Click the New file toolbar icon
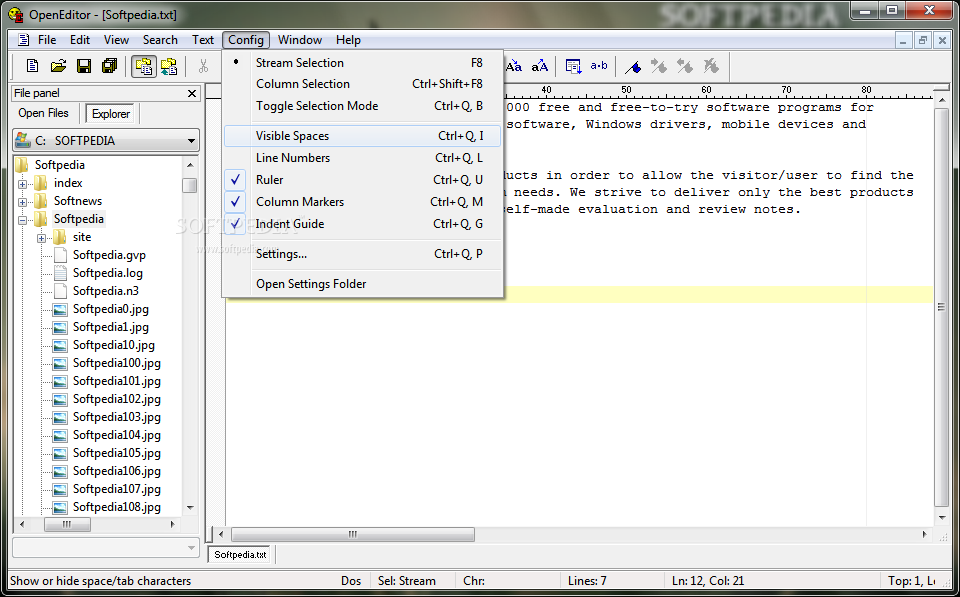The height and width of the screenshot is (597, 960). click(32, 66)
